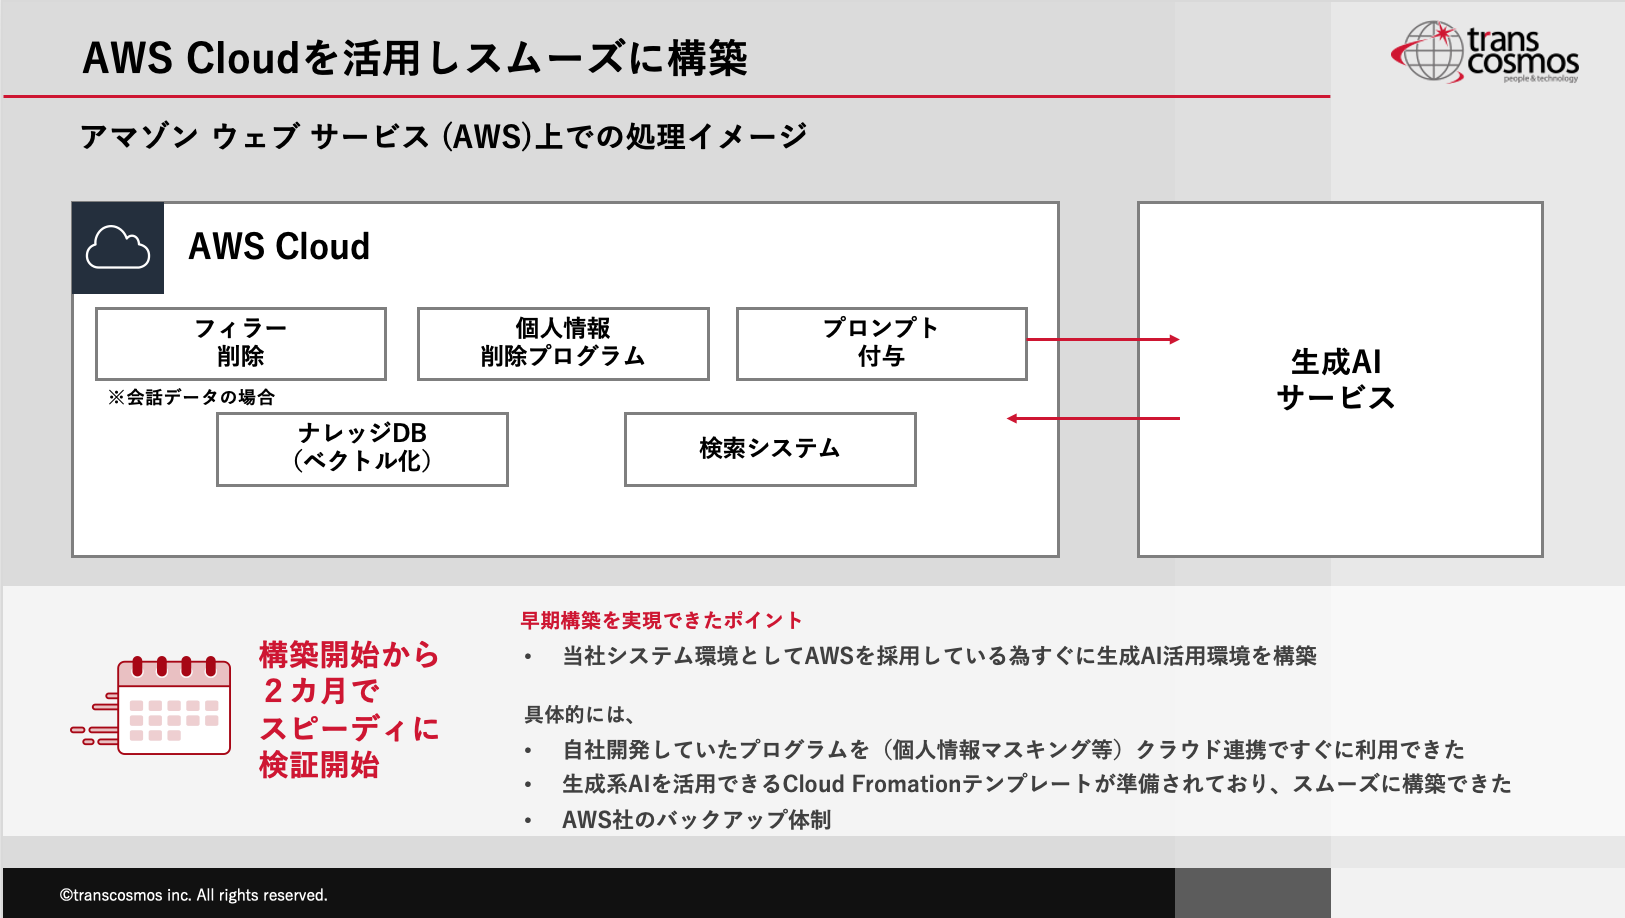Select the ナレッジDB(ベクトル化) box
The height and width of the screenshot is (918, 1625).
click(362, 449)
